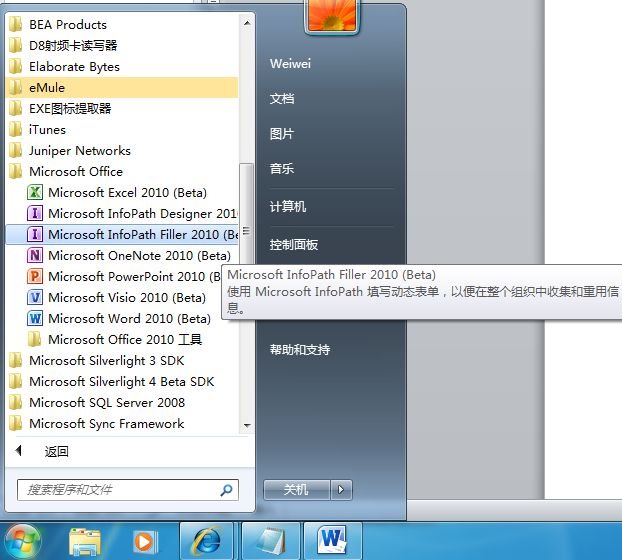Open 控制面板 from the Start menu
The height and width of the screenshot is (560, 622).
(294, 245)
